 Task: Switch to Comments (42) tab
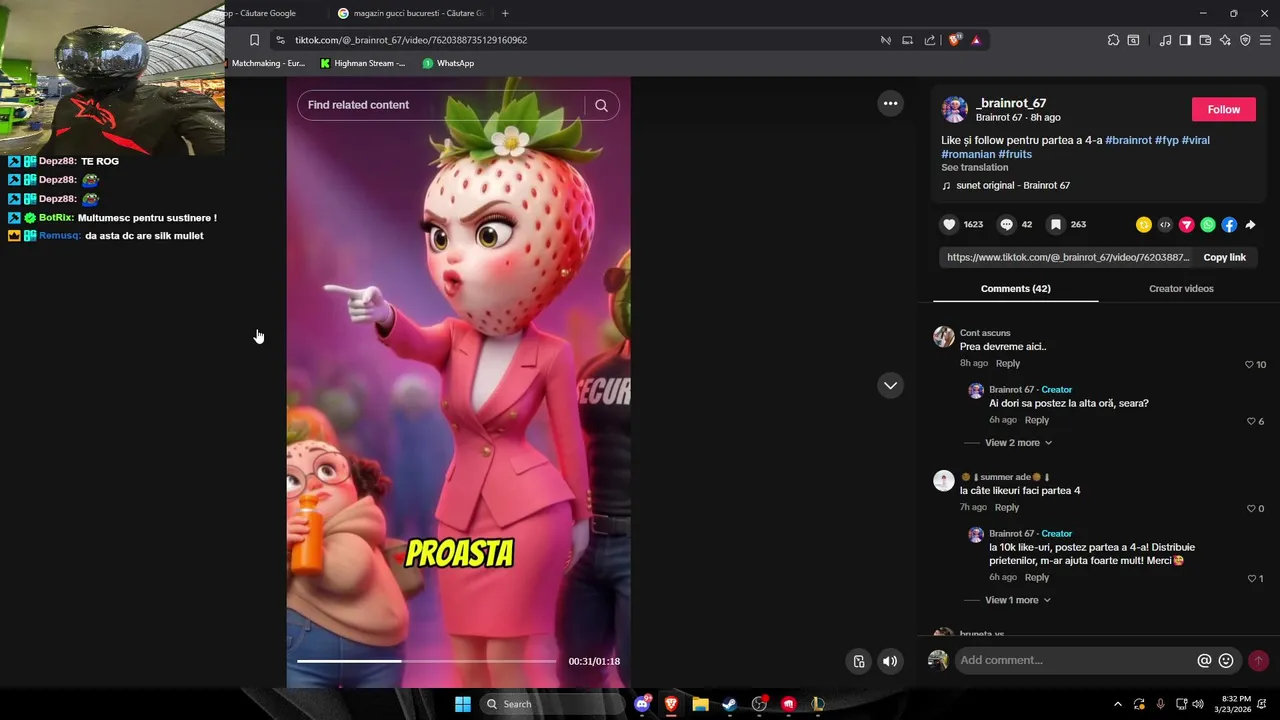(x=1015, y=289)
